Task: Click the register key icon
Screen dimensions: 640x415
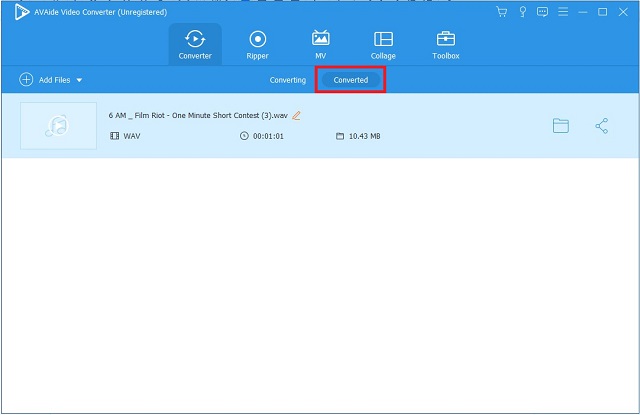Action: [522, 12]
